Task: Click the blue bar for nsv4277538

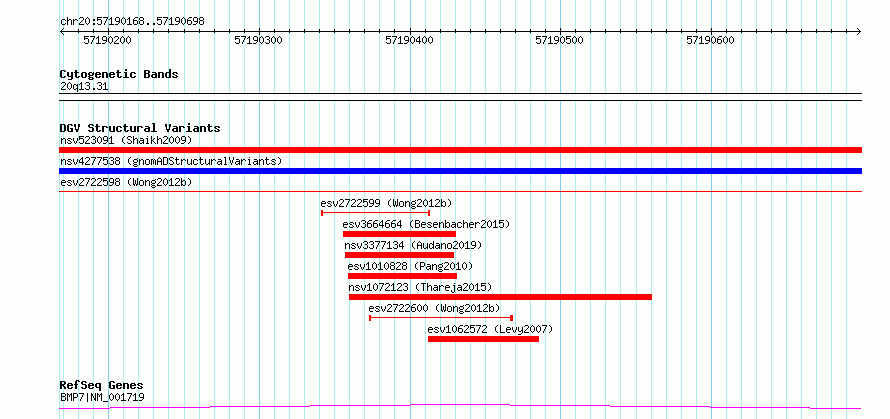Action: point(461,171)
